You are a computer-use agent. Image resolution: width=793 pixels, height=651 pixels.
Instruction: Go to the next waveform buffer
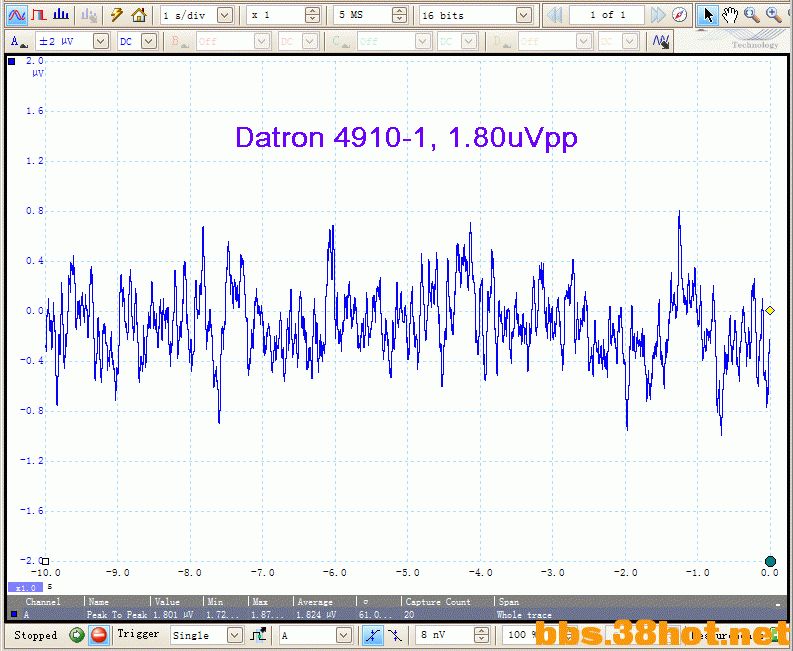[x=657, y=16]
